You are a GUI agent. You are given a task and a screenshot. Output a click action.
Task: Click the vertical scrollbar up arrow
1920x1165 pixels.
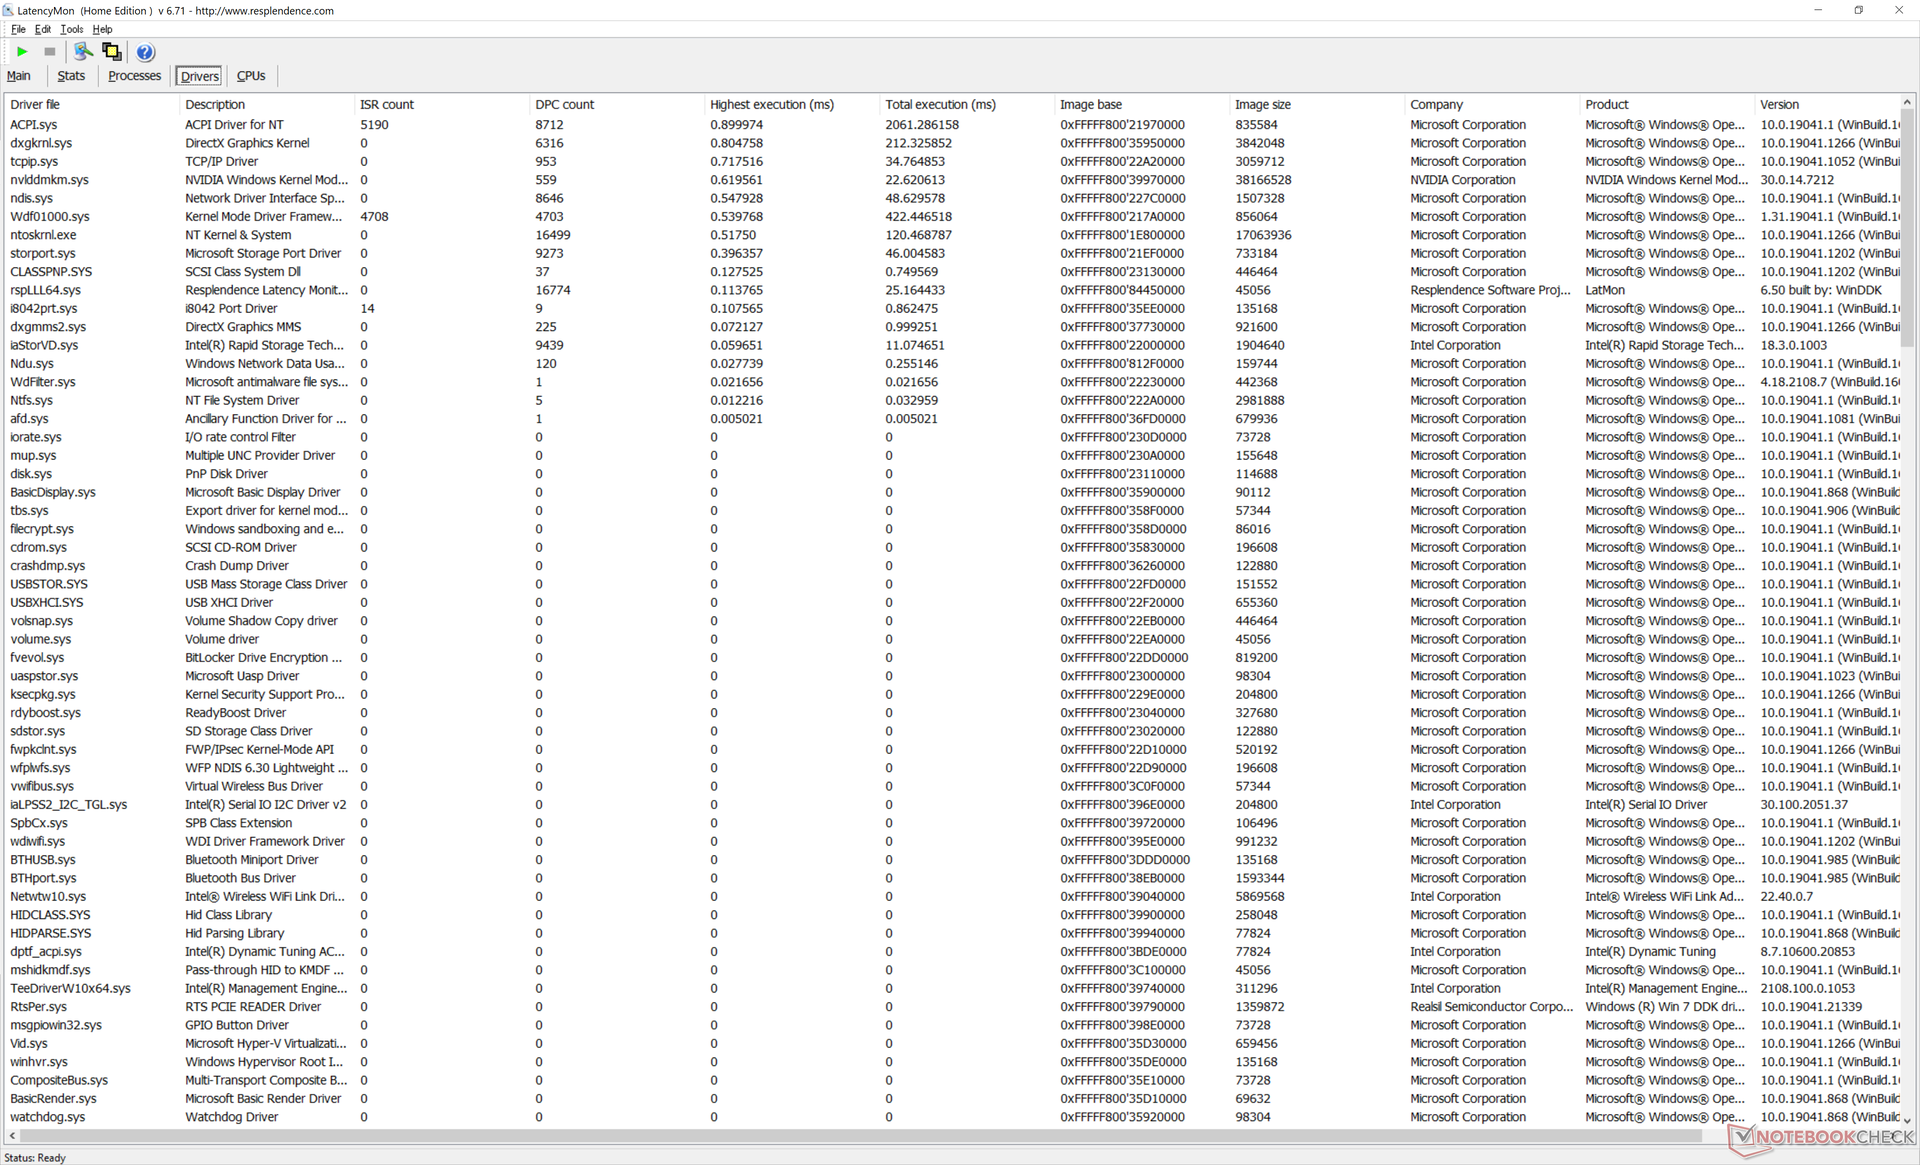point(1907,103)
